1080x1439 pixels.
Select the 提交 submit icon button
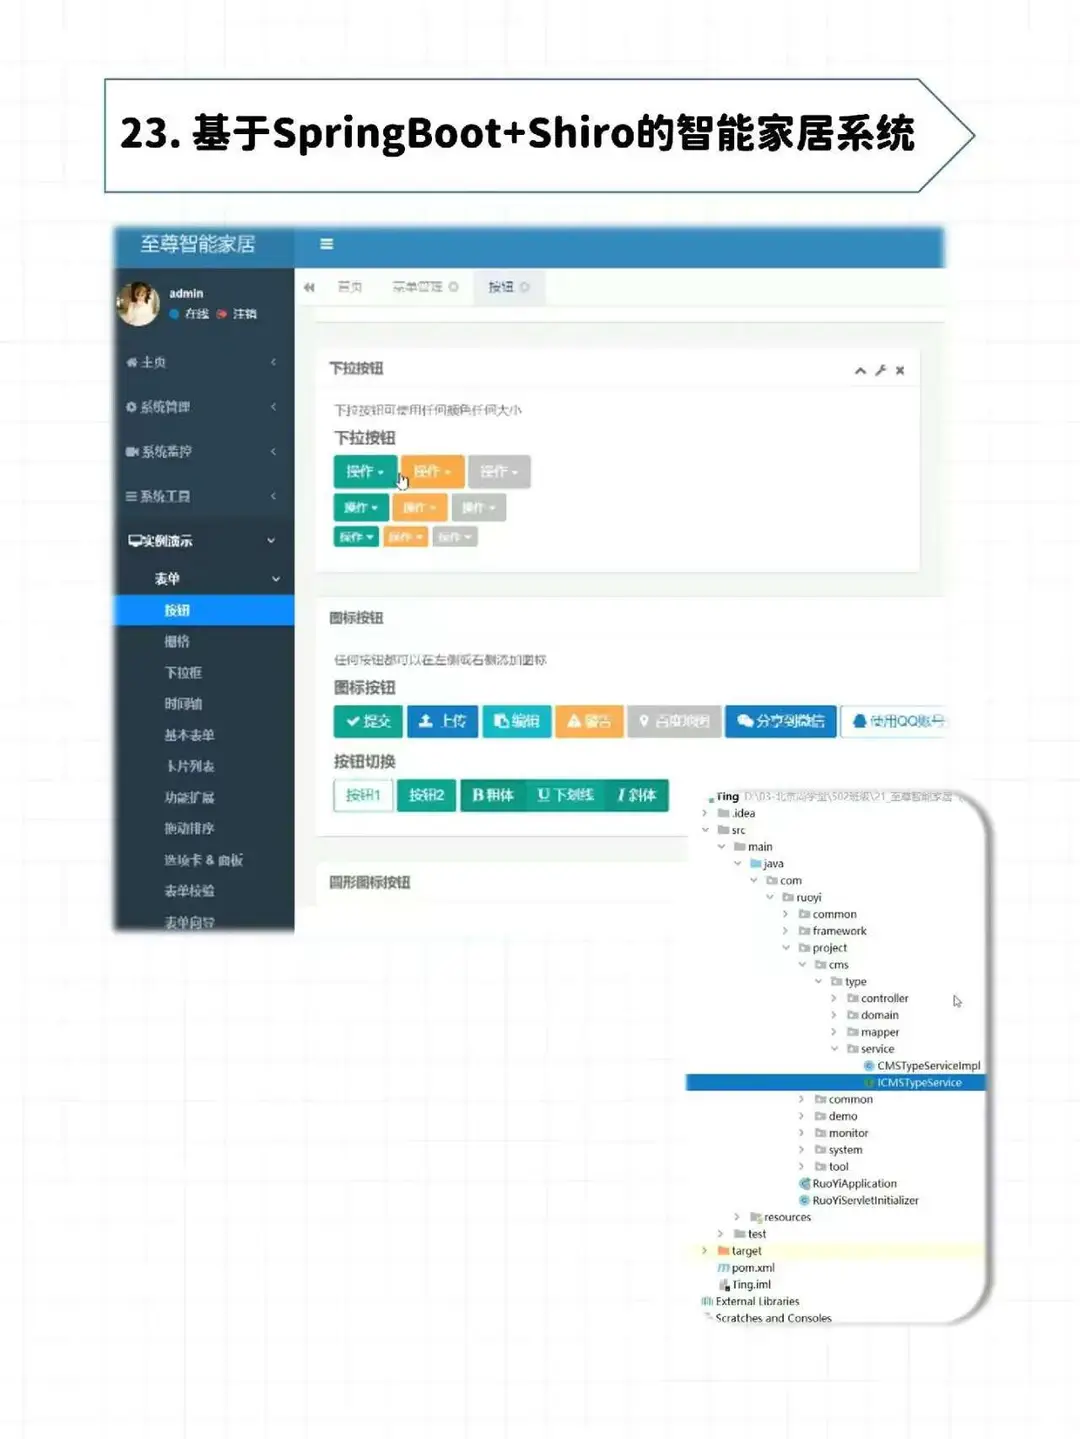tap(366, 722)
